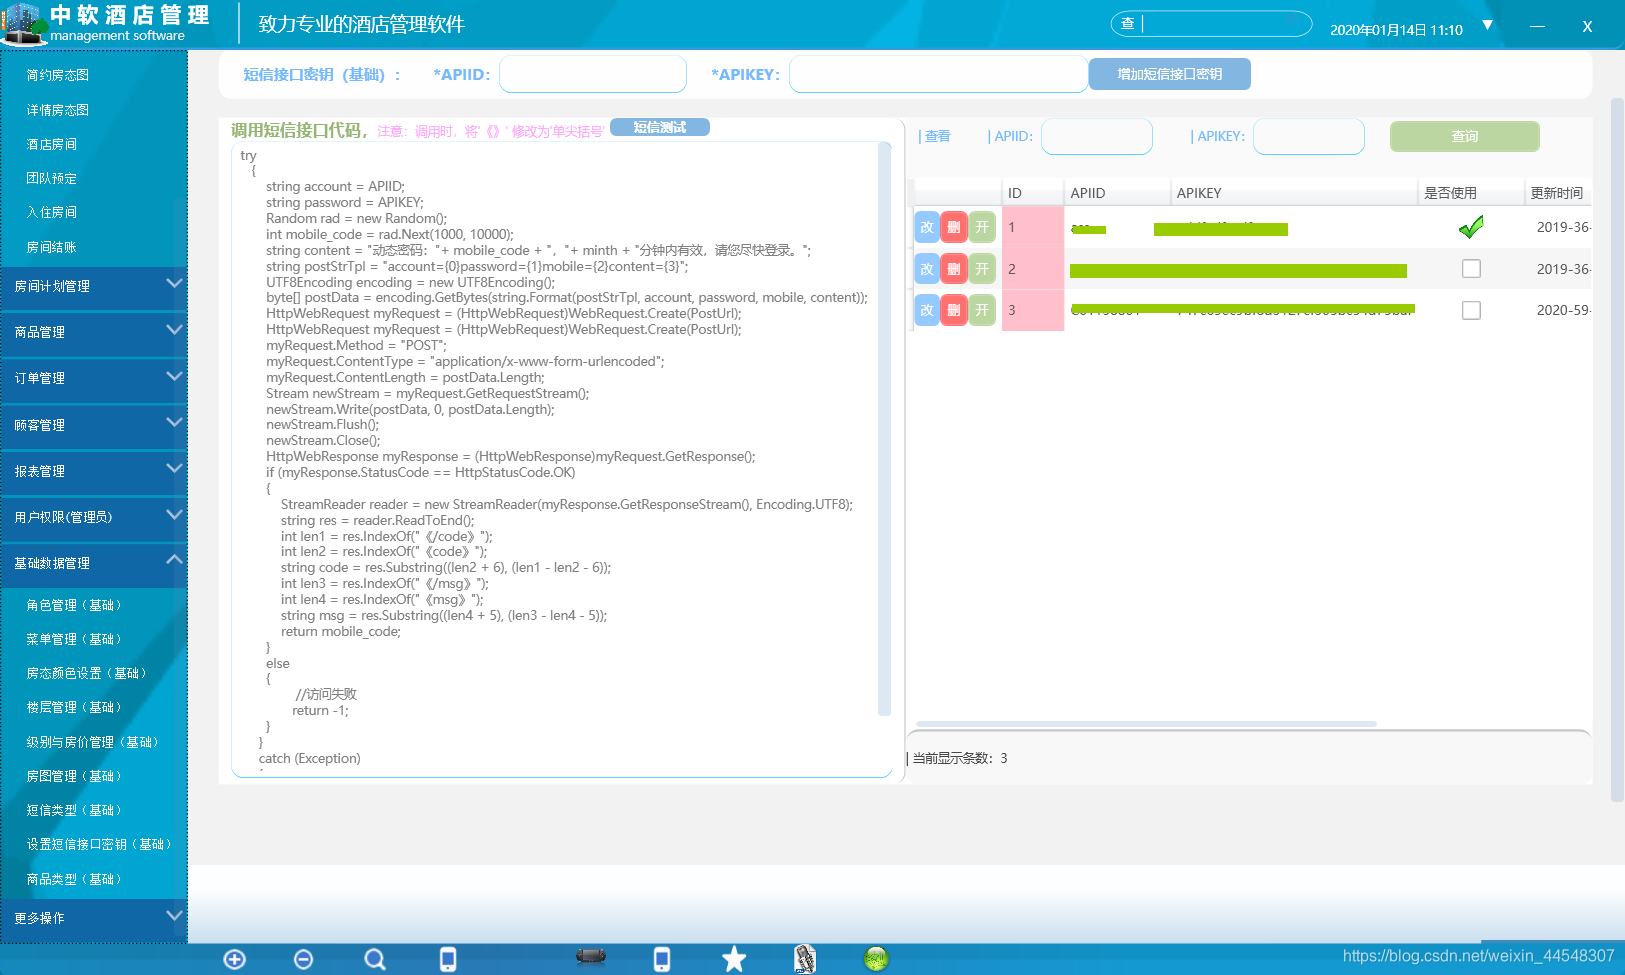1625x975 pixels.
Task: Click the 2020年01月14日 11:10 date text
Action: pyautogui.click(x=1396, y=30)
